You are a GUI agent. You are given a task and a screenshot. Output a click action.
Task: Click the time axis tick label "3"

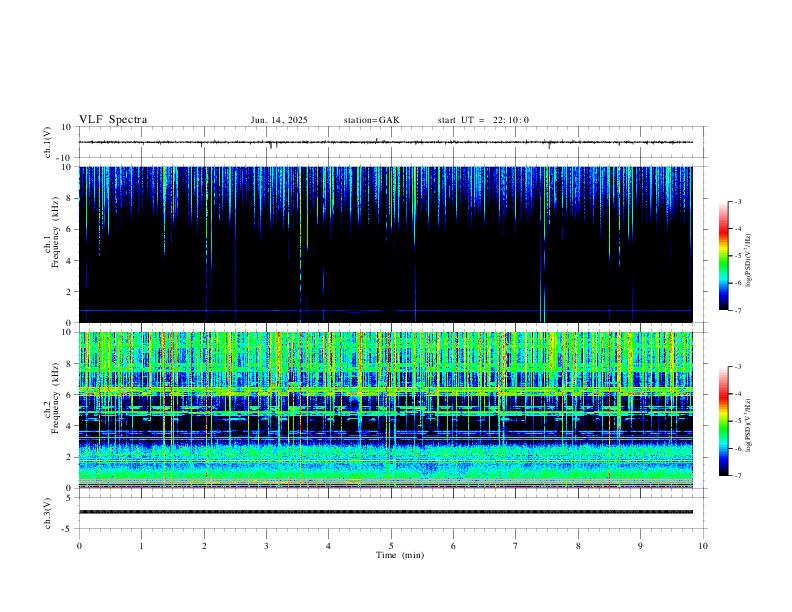(x=266, y=546)
